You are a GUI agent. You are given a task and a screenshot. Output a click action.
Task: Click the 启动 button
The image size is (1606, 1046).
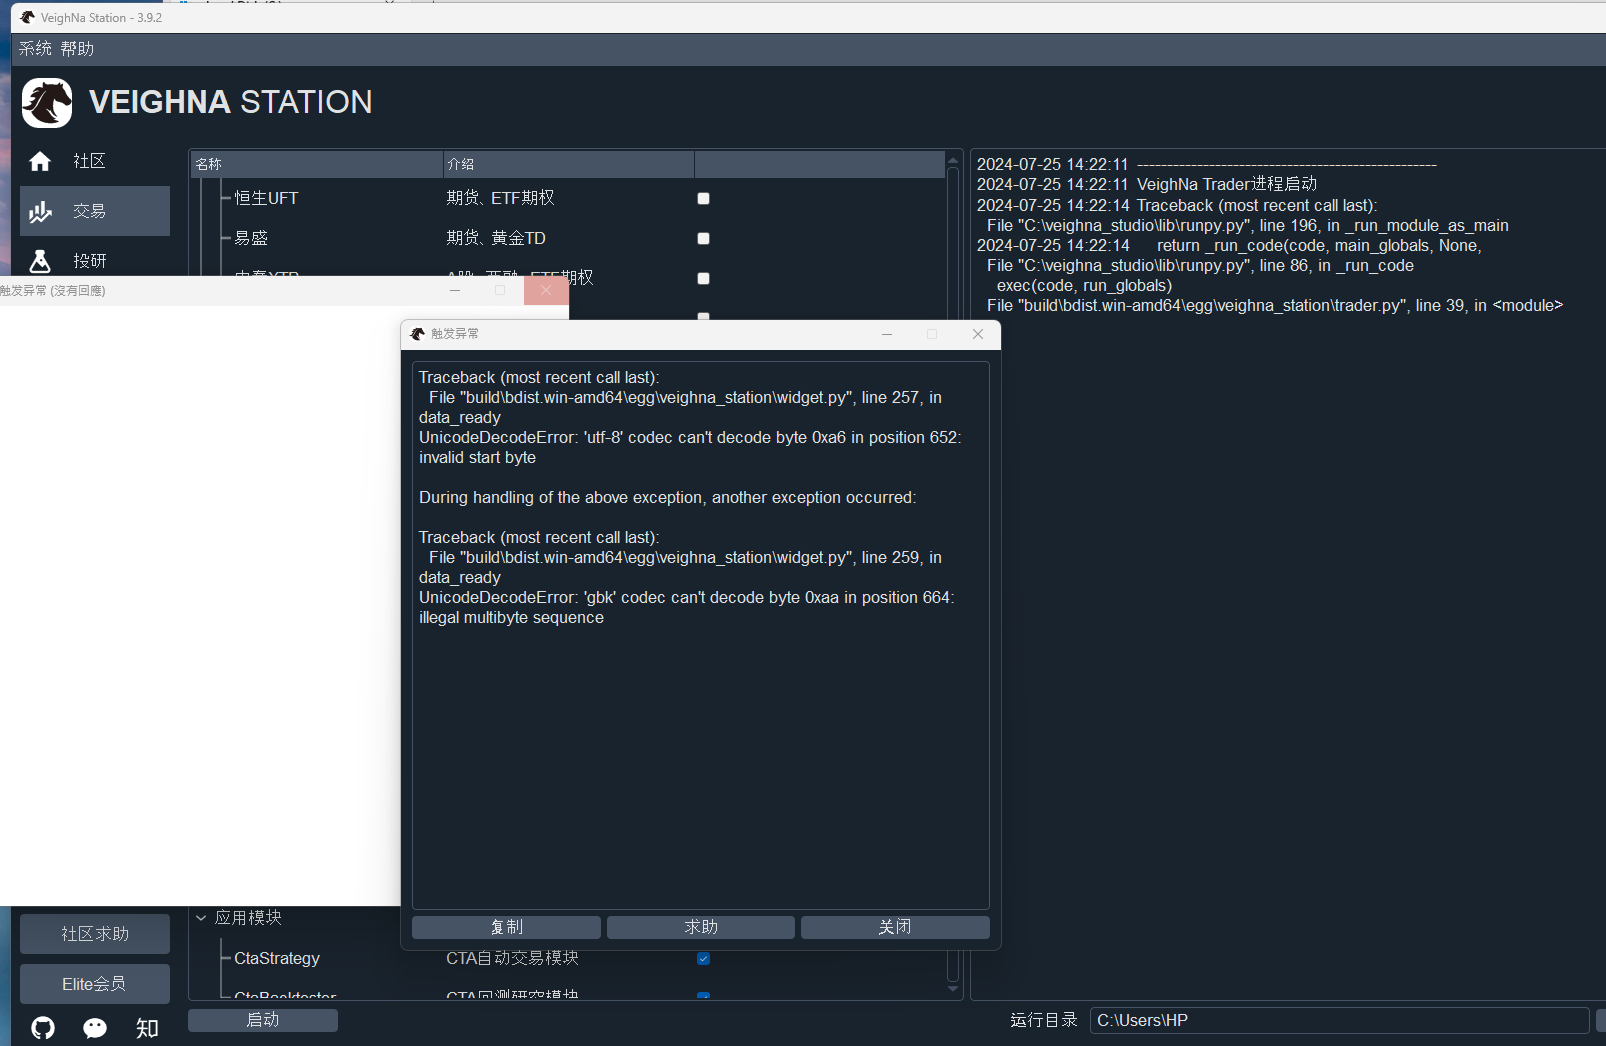(x=263, y=1019)
